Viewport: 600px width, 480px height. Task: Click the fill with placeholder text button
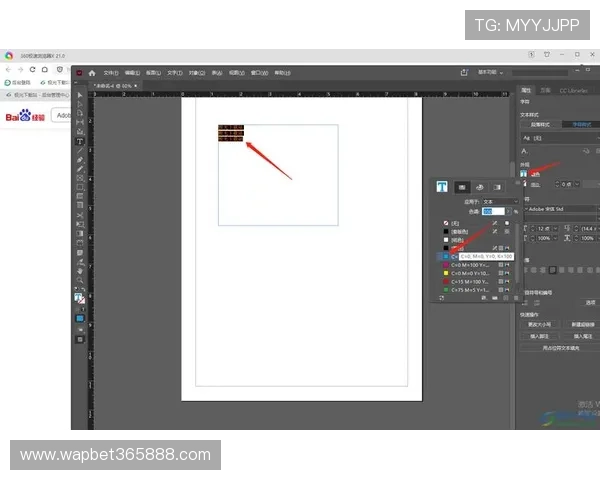[x=558, y=348]
